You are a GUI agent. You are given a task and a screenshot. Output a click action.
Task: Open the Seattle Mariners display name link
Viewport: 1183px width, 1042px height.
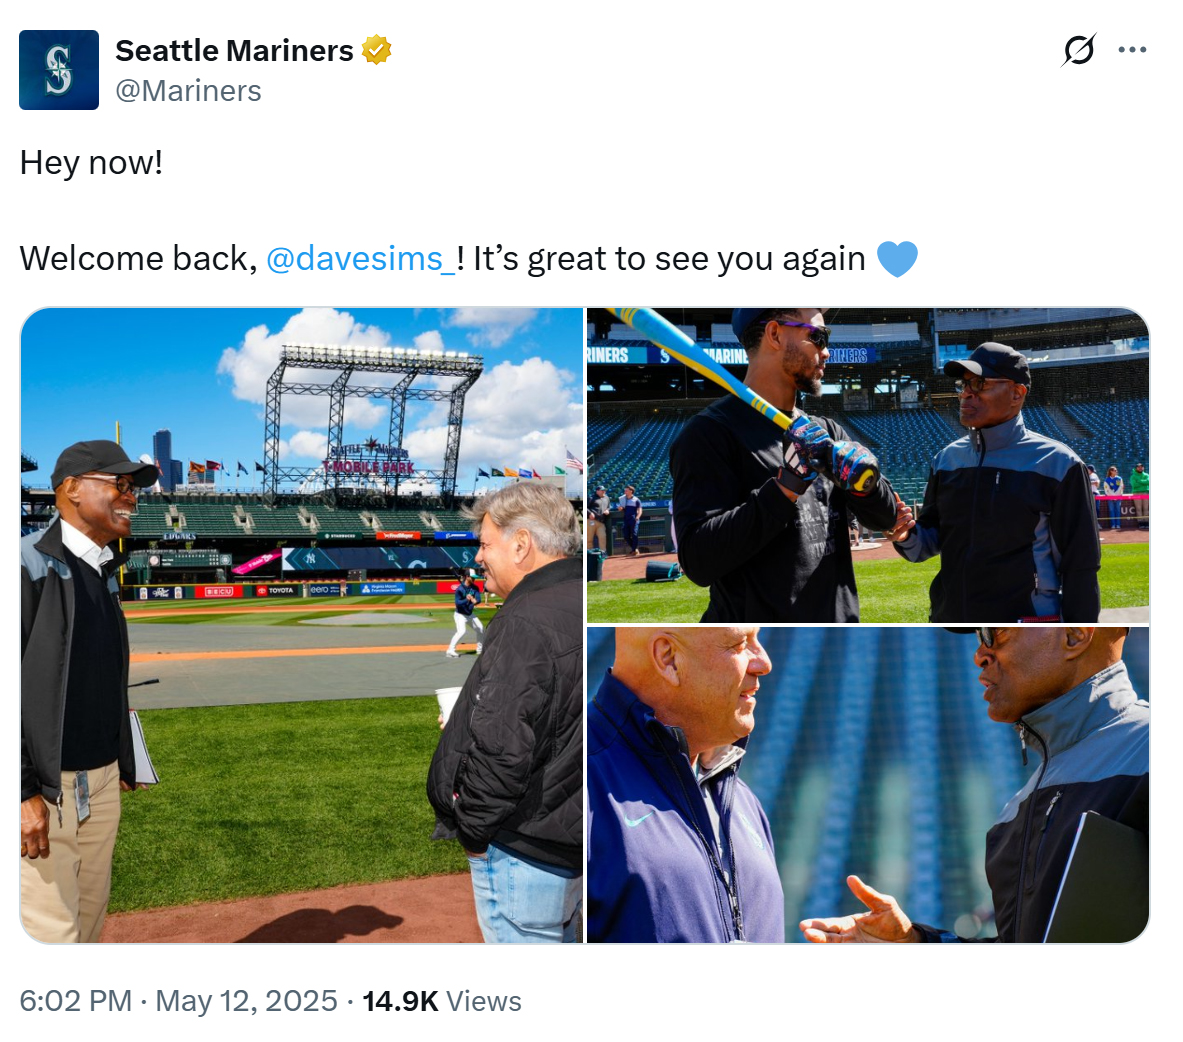click(x=234, y=50)
